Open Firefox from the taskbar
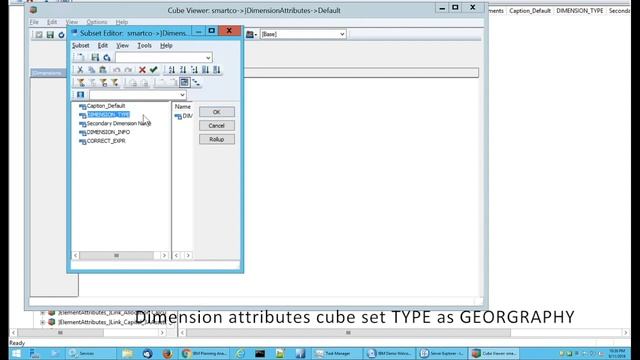 pyautogui.click(x=167, y=353)
